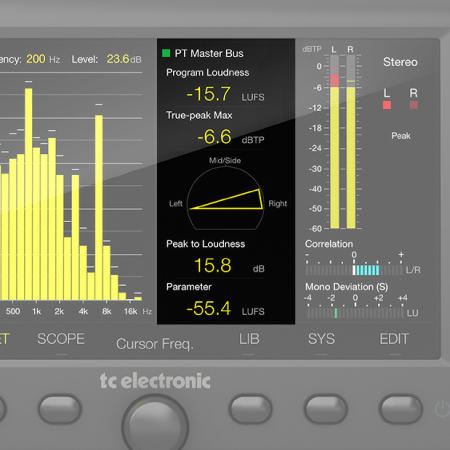Screen dimensions: 450x450
Task: Turn the round encoder knob
Action: tap(155, 423)
